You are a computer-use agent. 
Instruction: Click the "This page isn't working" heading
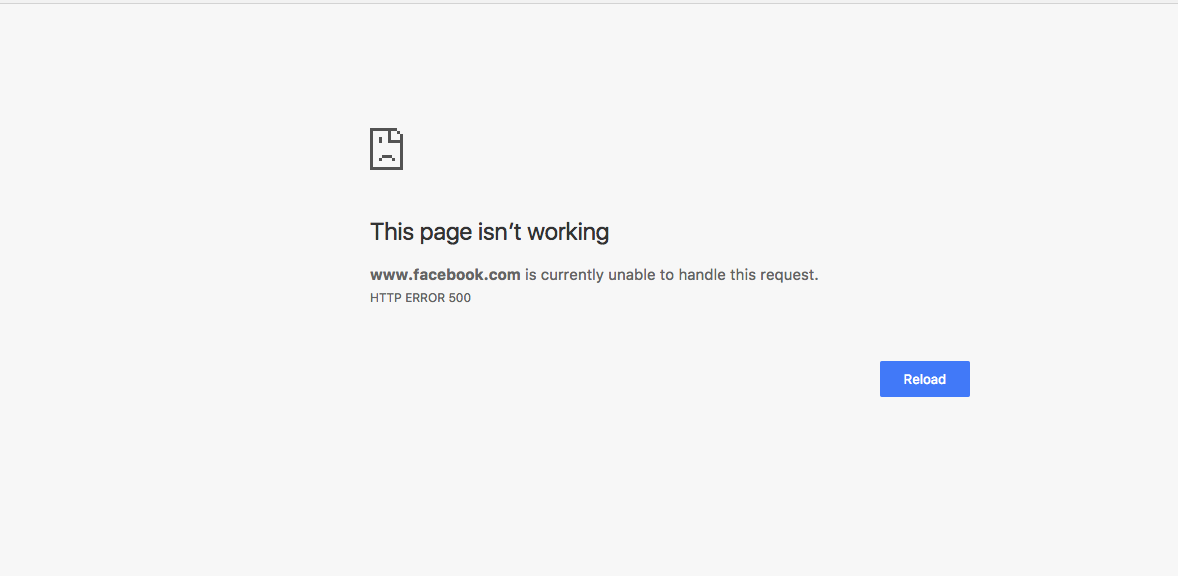pyautogui.click(x=489, y=232)
